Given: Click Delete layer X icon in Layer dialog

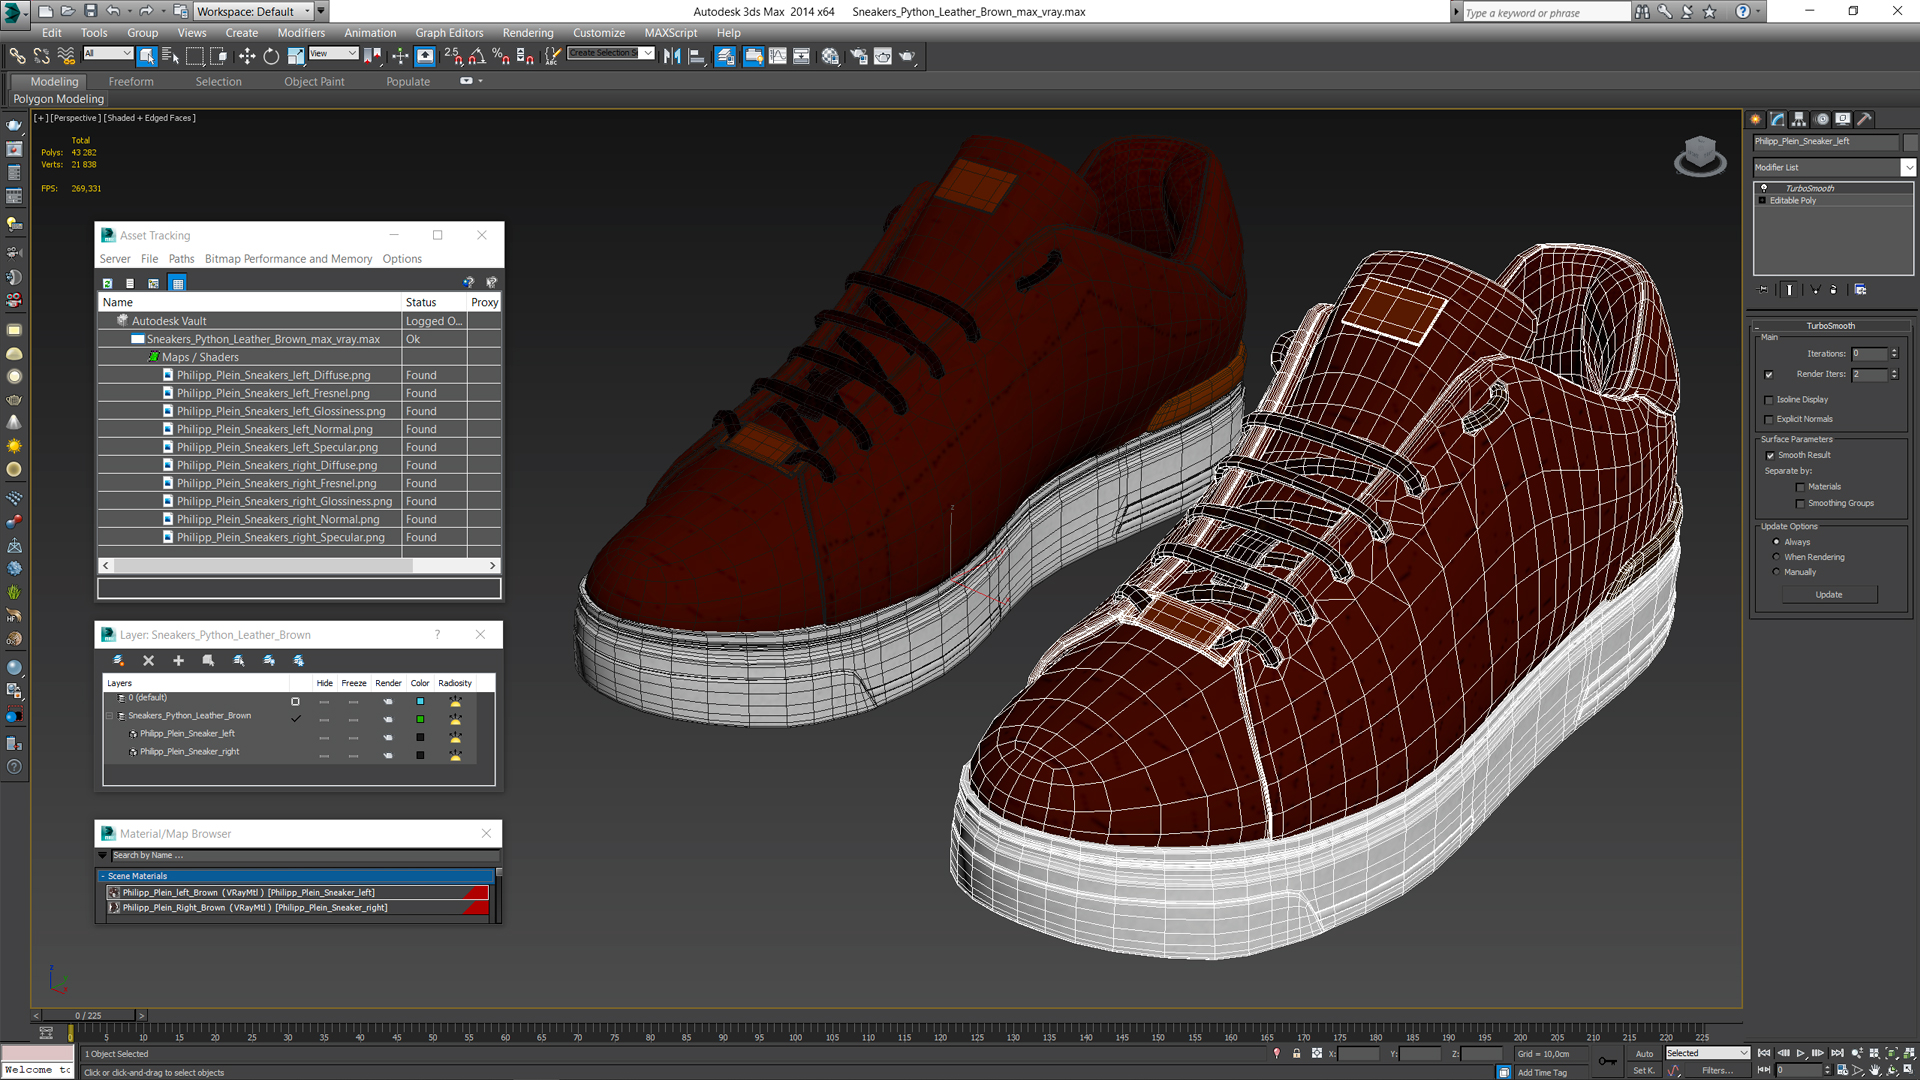Looking at the screenshot, I should pyautogui.click(x=148, y=661).
